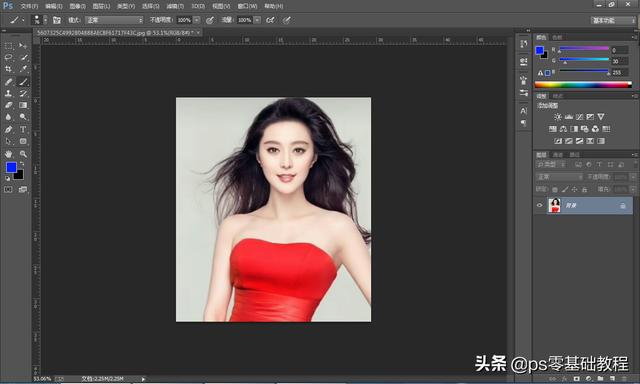Select the Horizontal Type tool
Image resolution: width=640 pixels, height=384 pixels.
click(x=23, y=130)
